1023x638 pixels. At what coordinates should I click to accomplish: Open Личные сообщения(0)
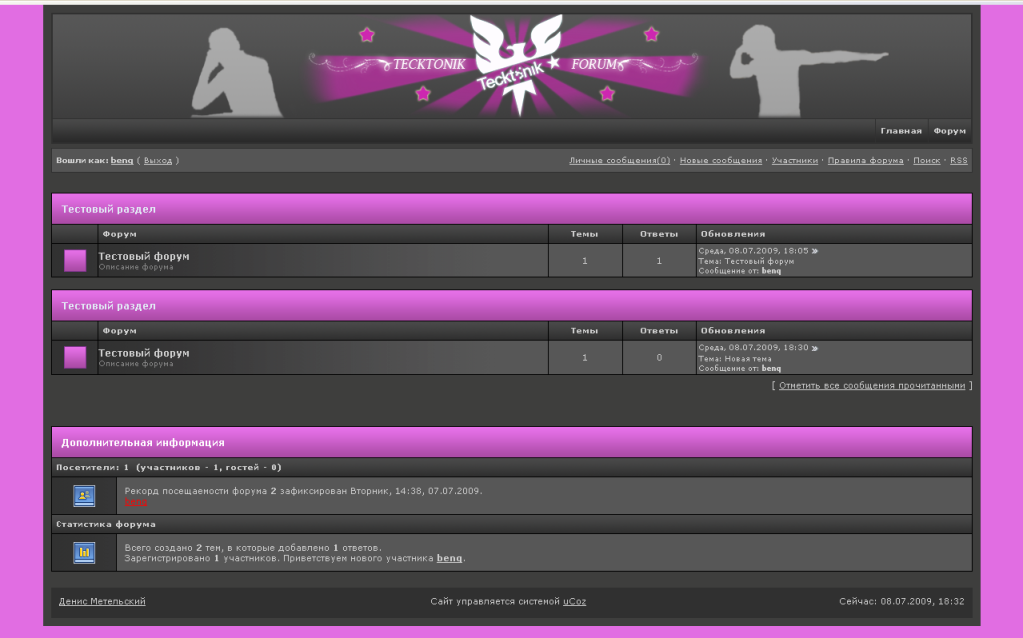[619, 160]
